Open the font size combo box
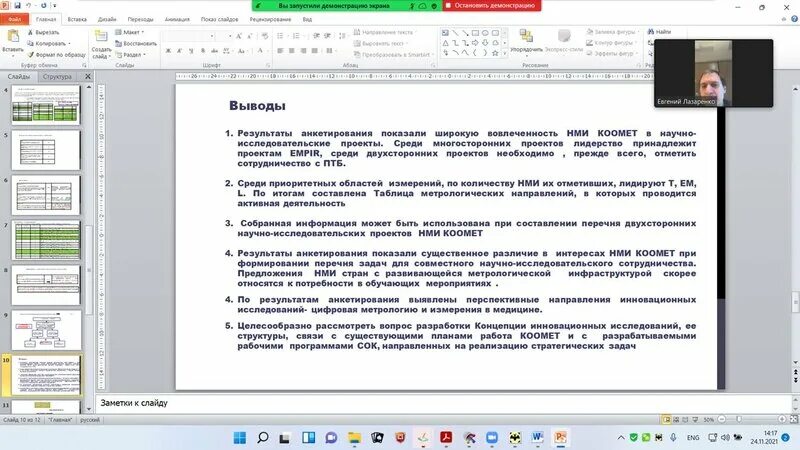The width and height of the screenshot is (800, 450). 224,36
